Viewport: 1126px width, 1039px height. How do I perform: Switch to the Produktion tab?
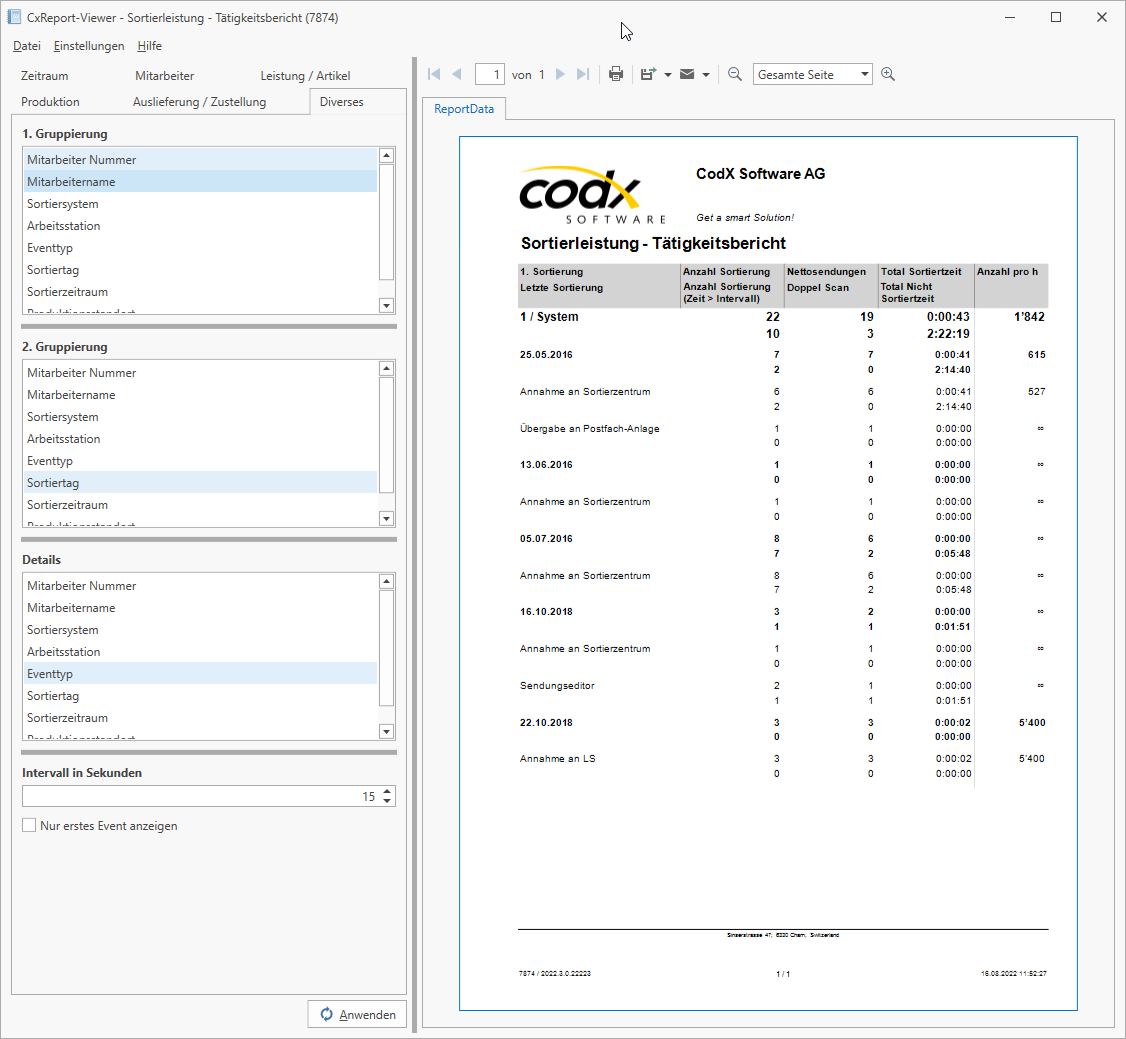click(50, 101)
